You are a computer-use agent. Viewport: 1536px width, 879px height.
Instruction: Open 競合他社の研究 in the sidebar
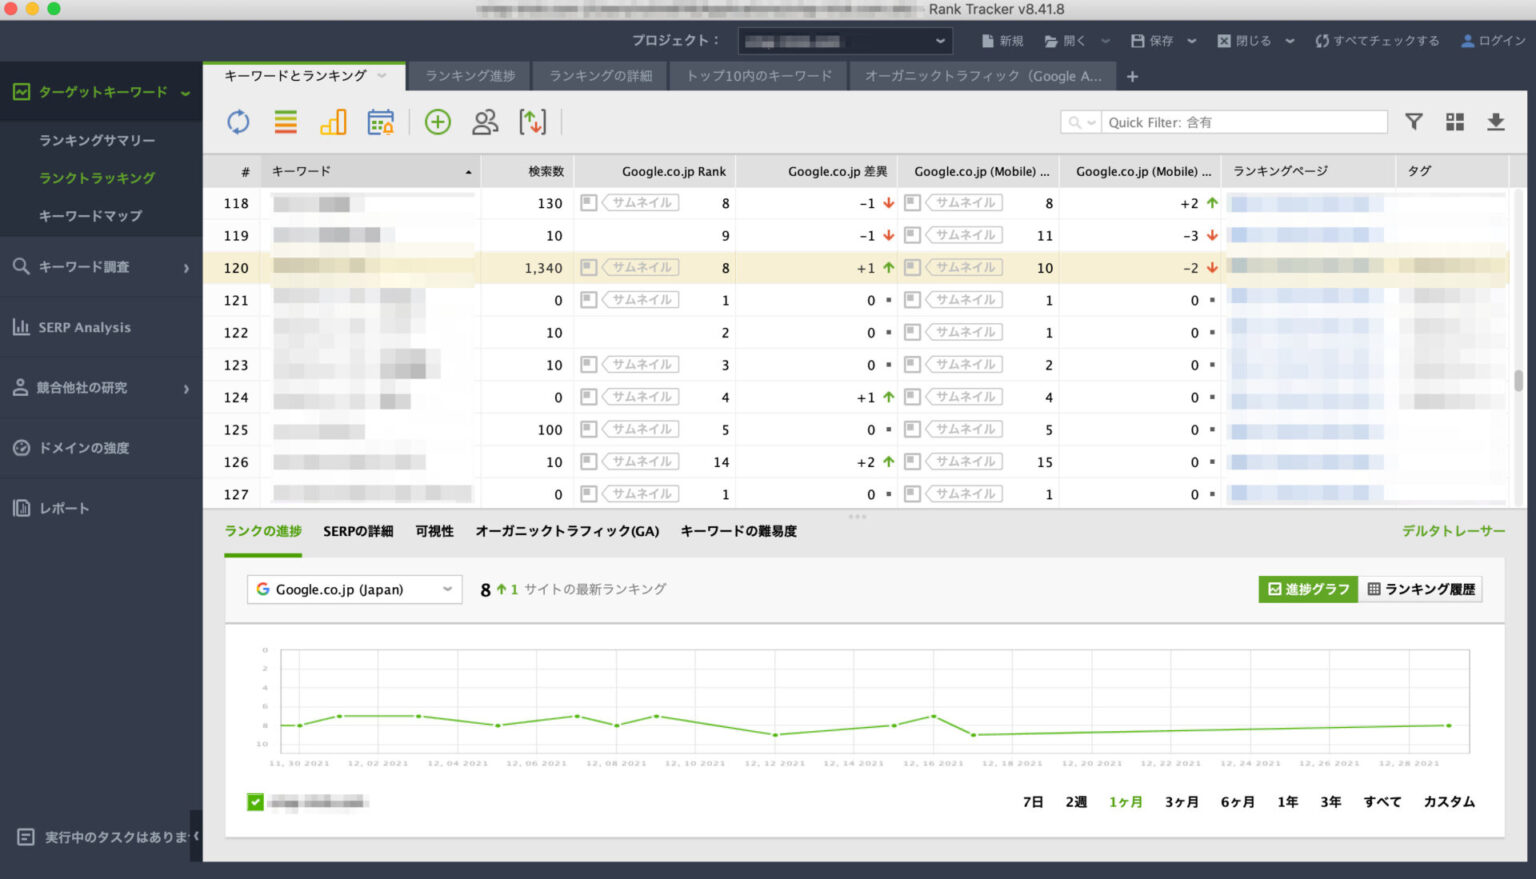point(82,388)
